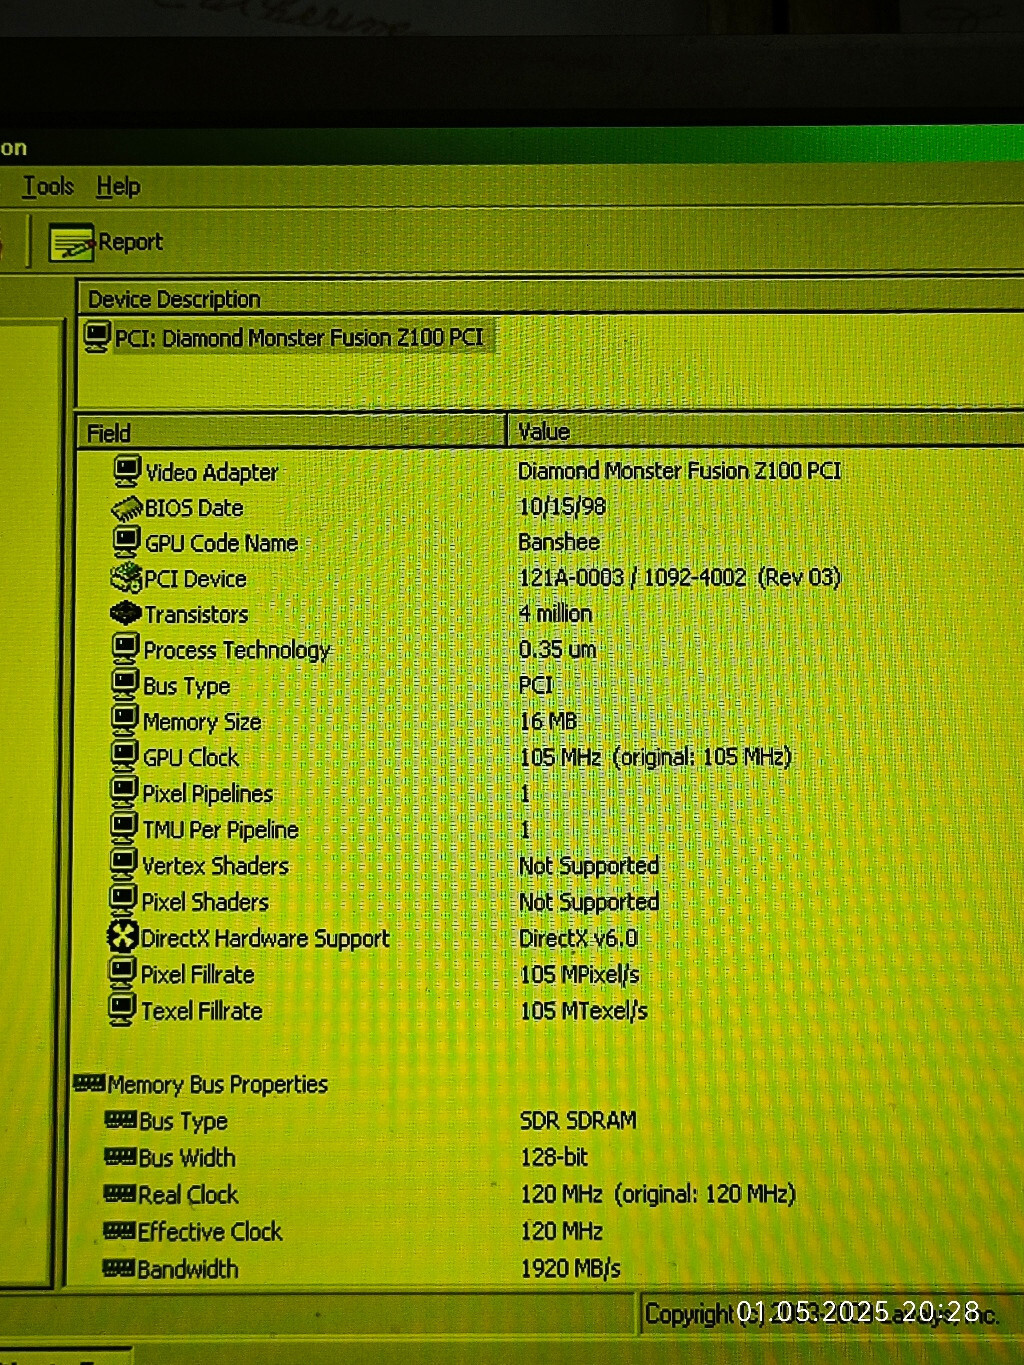Viewport: 1024px width, 1365px height.
Task: Click the Pixel Pipelines icon
Action: pos(124,793)
